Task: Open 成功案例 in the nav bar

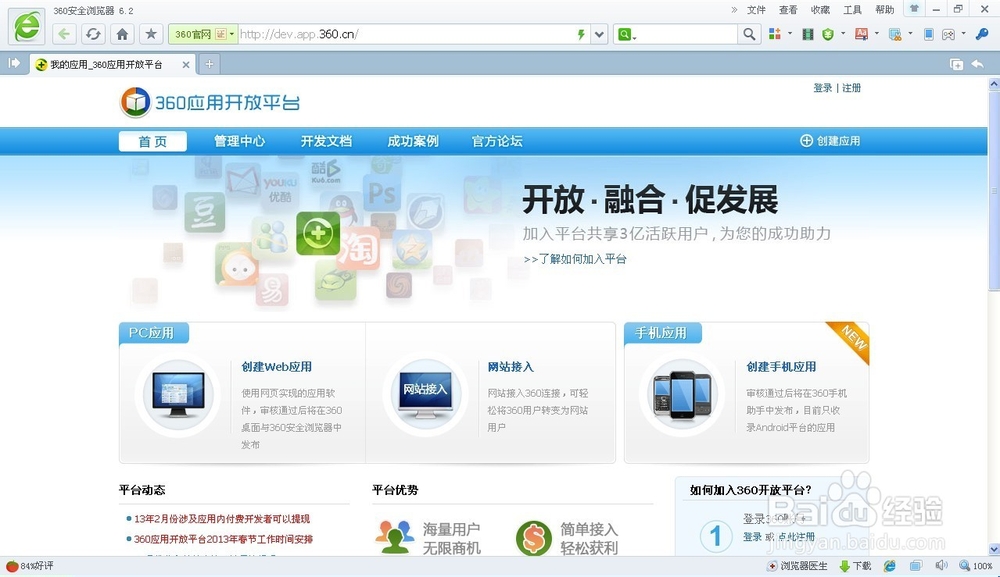Action: pos(413,142)
